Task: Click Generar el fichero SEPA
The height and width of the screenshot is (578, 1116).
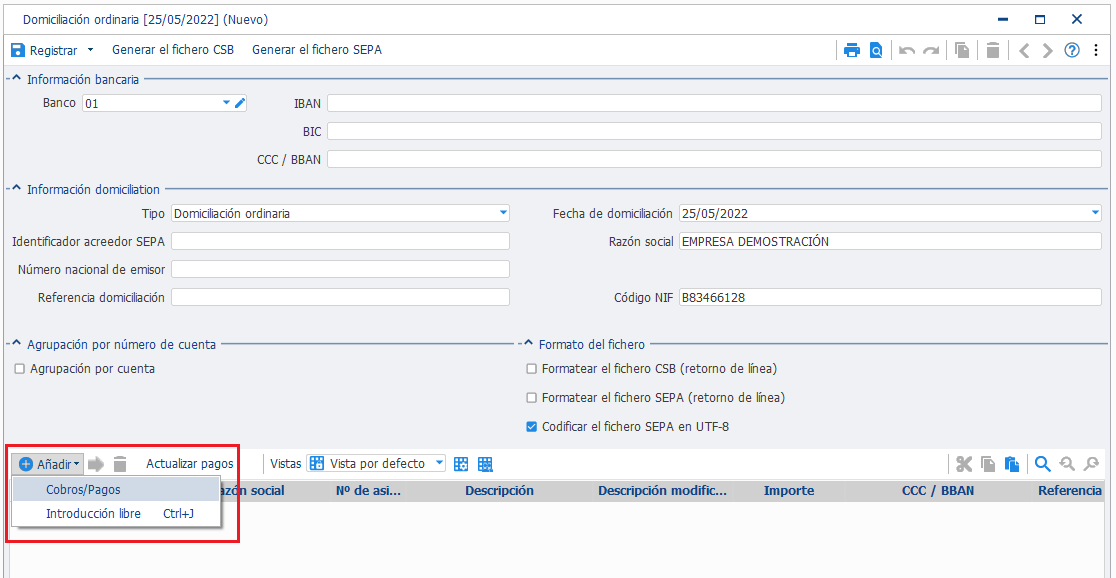Action: 317,51
